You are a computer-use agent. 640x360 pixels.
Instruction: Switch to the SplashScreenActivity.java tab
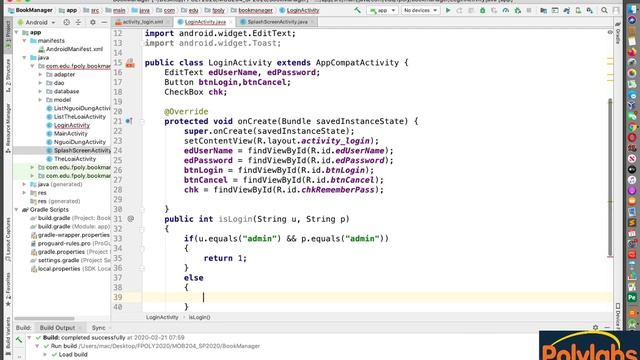click(x=278, y=22)
